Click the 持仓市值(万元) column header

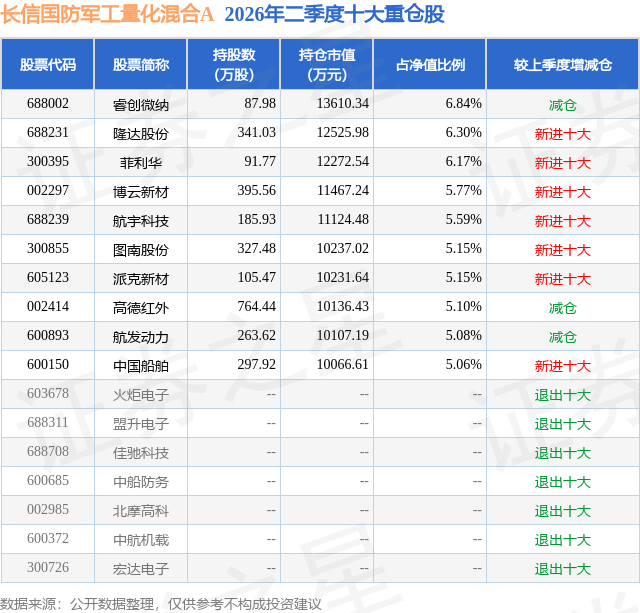coord(327,64)
